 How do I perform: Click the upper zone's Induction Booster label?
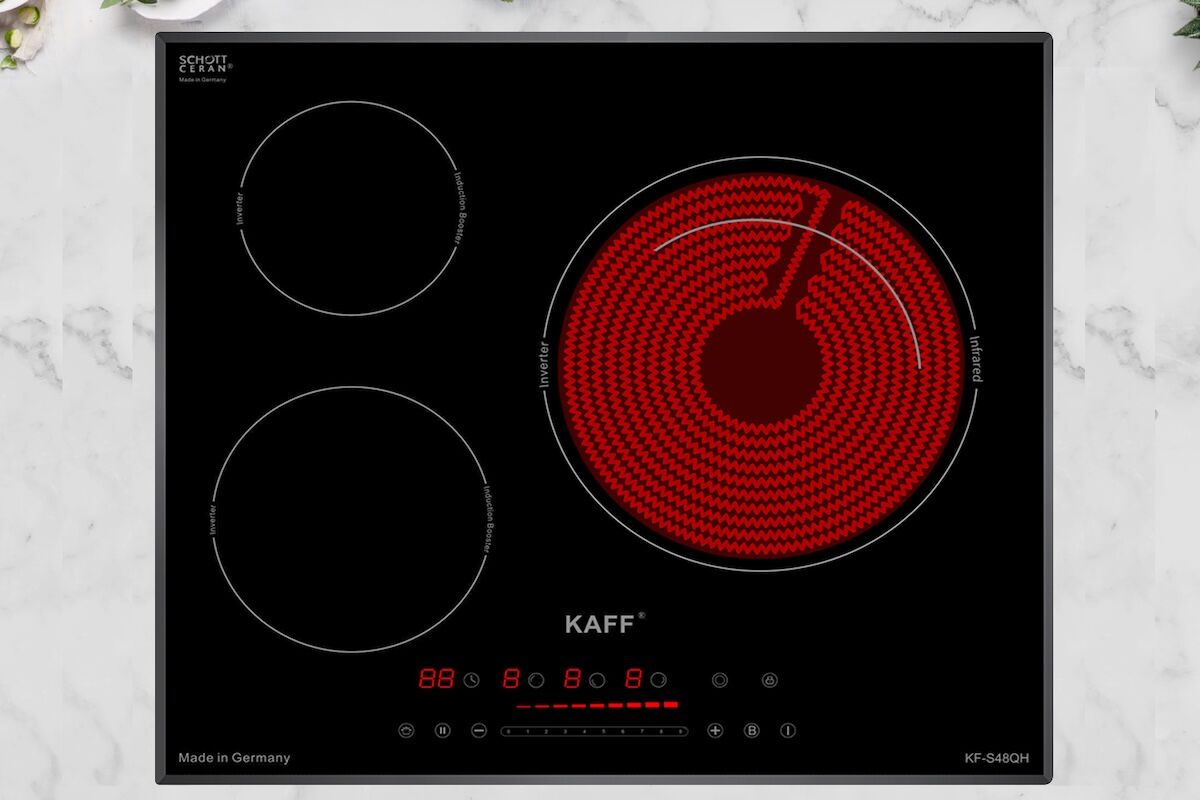(458, 208)
